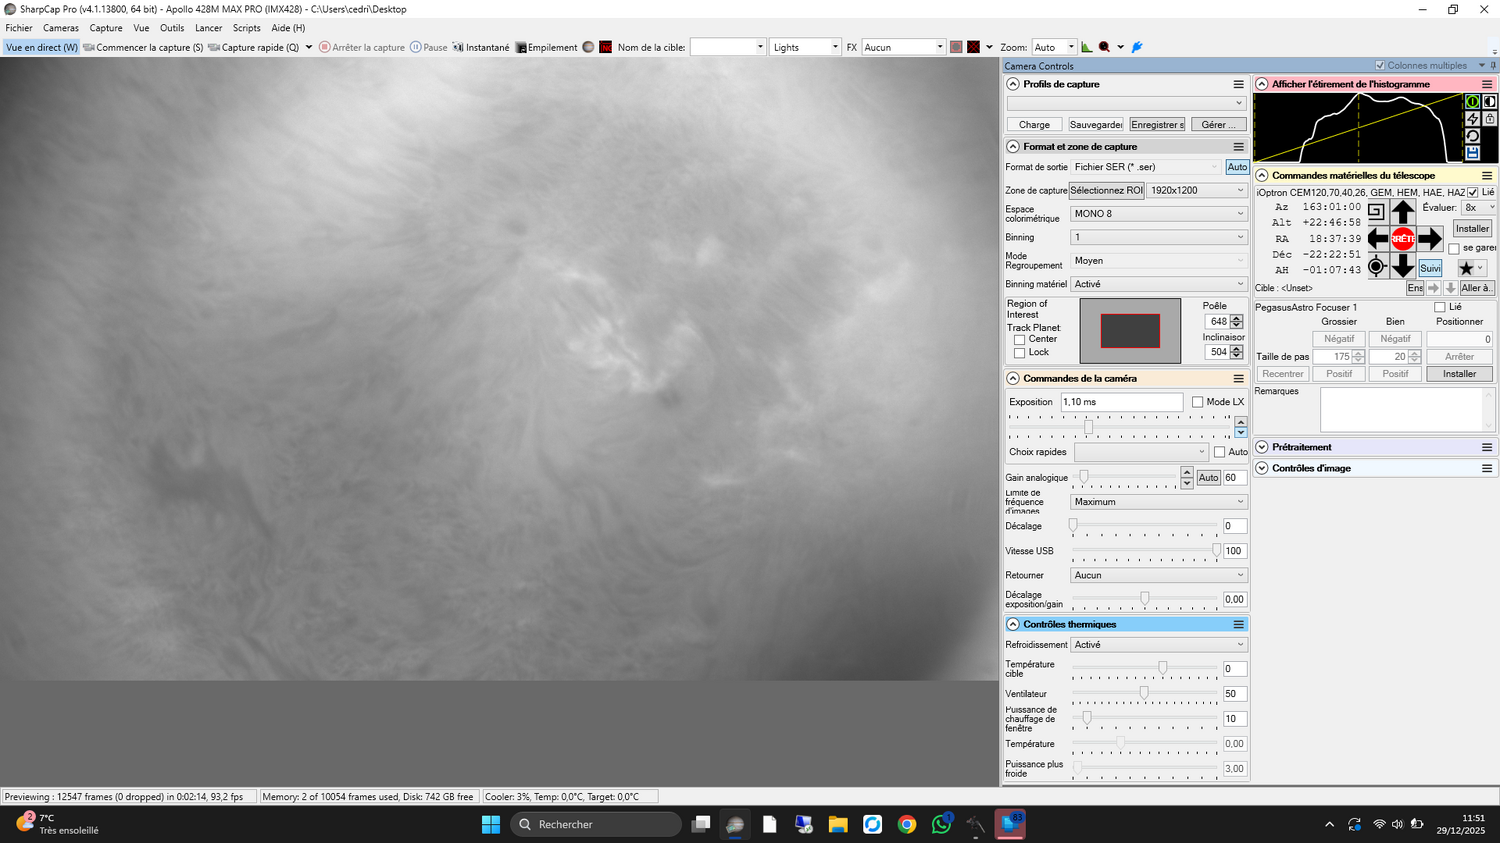Enable the Mode LX checkbox
This screenshot has width=1500, height=843.
[x=1197, y=402]
